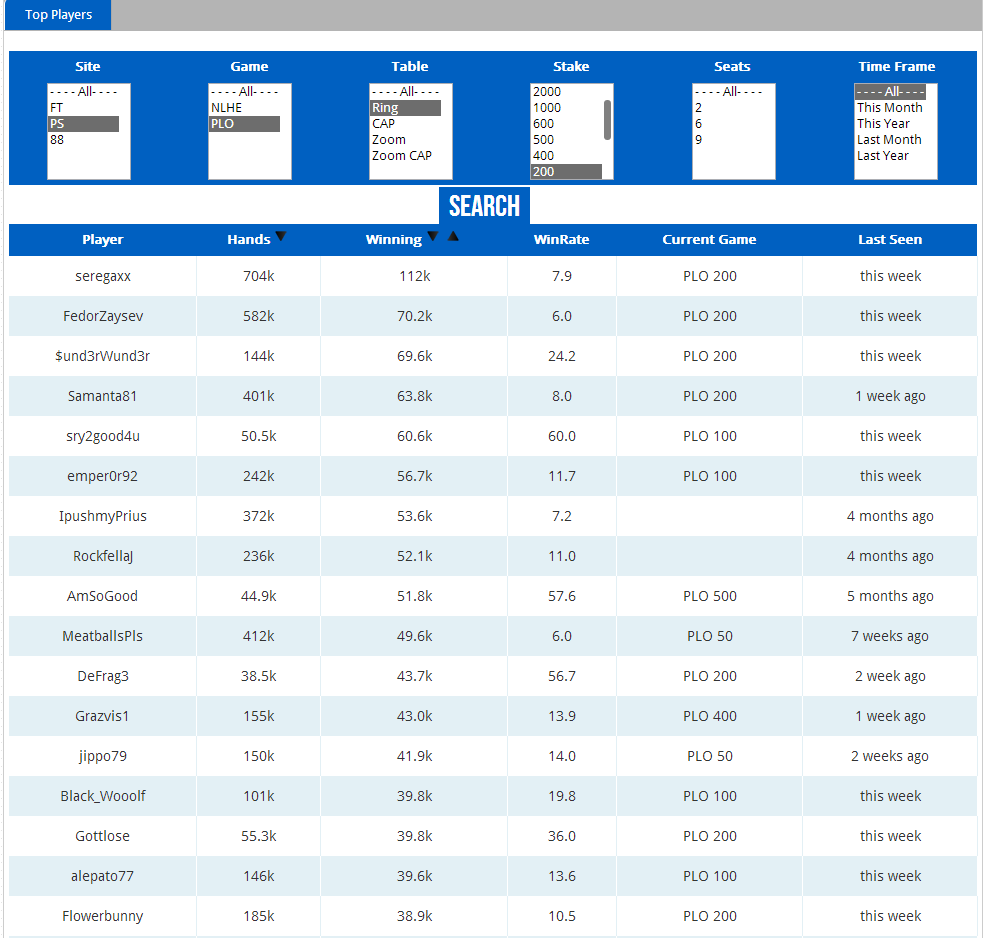Click the Current Game column header
The width and height of the screenshot is (983, 938).
click(x=709, y=240)
